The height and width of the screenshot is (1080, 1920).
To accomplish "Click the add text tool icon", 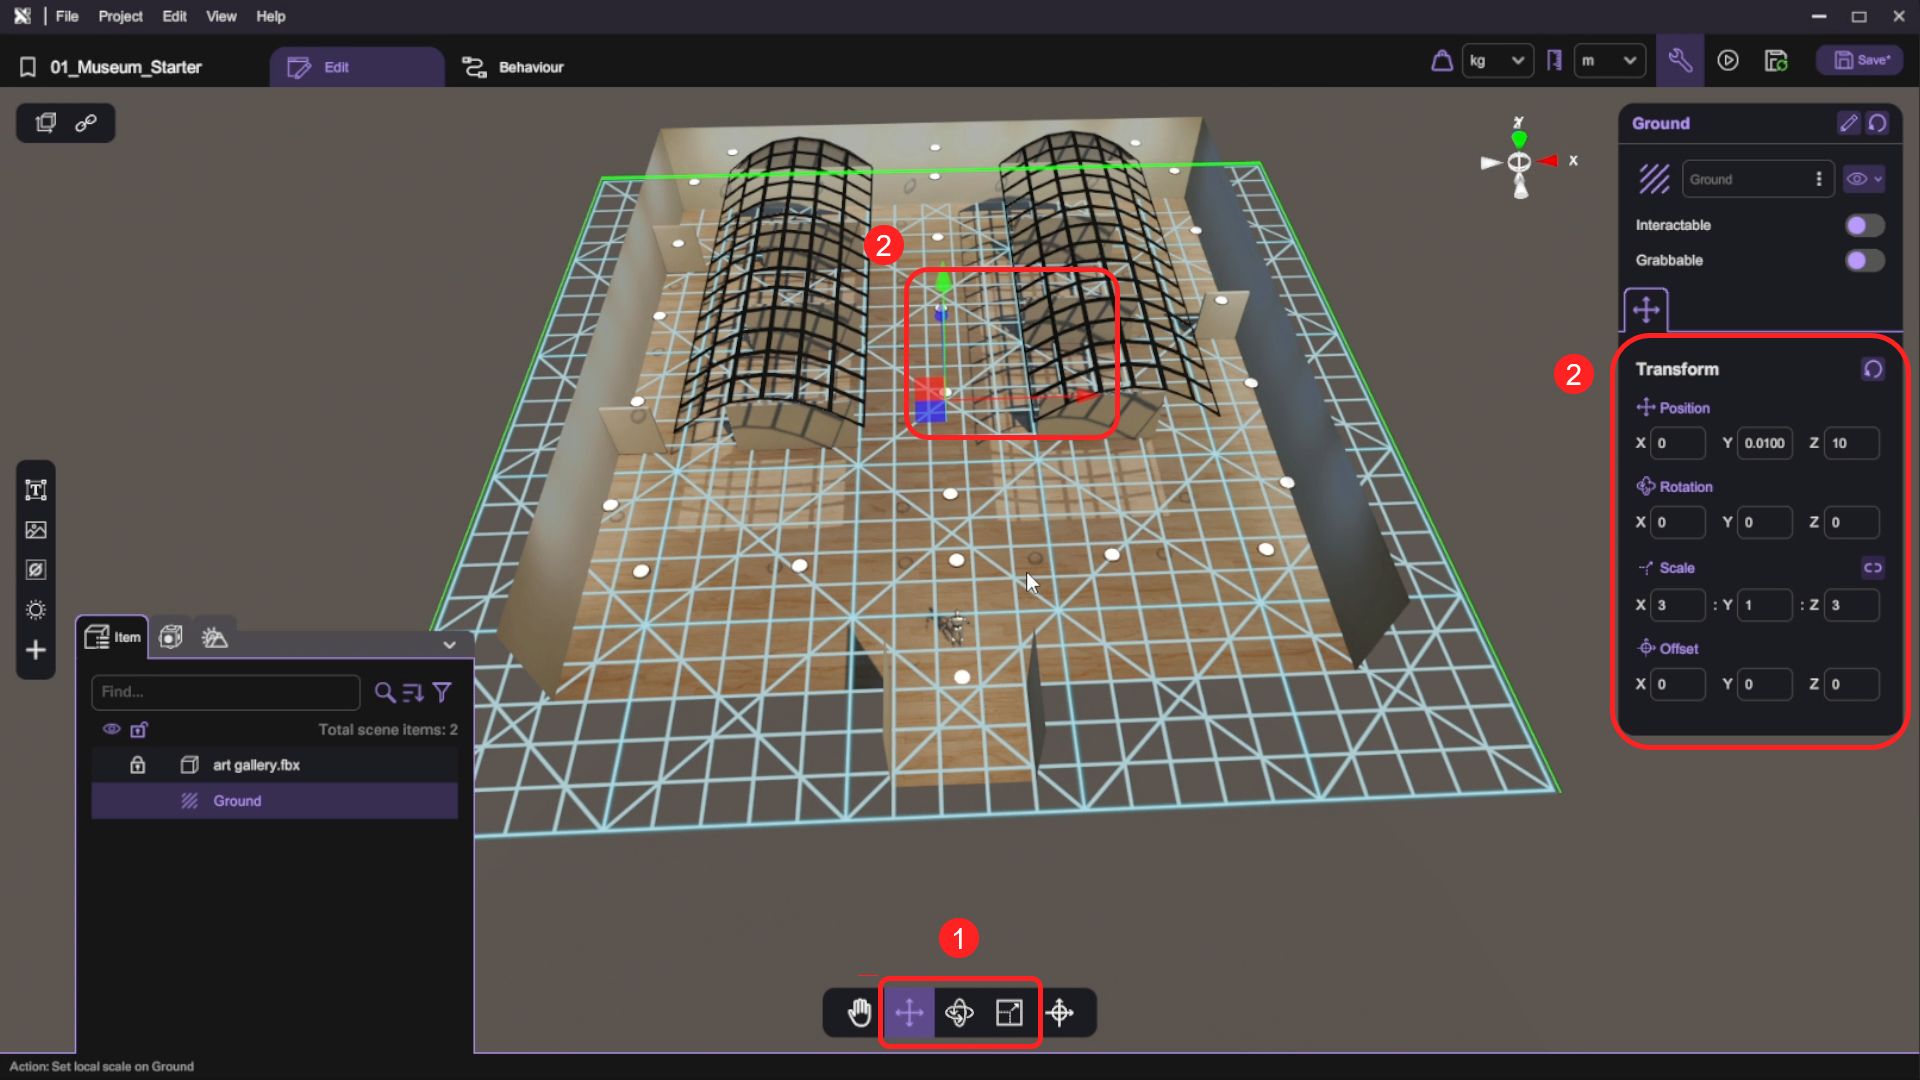I will pos(36,490).
